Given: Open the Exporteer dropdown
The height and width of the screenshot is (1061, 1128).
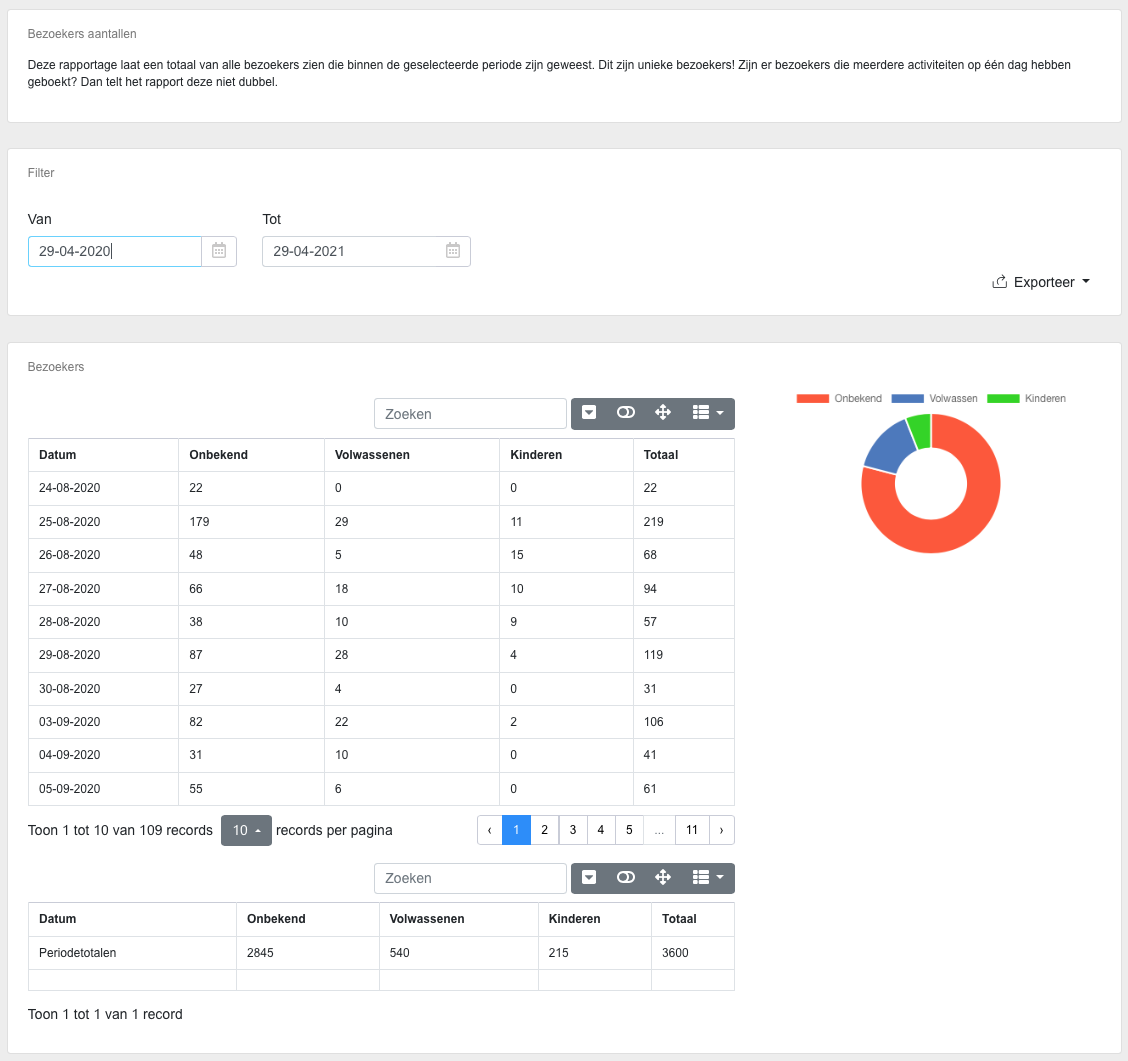Looking at the screenshot, I should pos(1041,282).
